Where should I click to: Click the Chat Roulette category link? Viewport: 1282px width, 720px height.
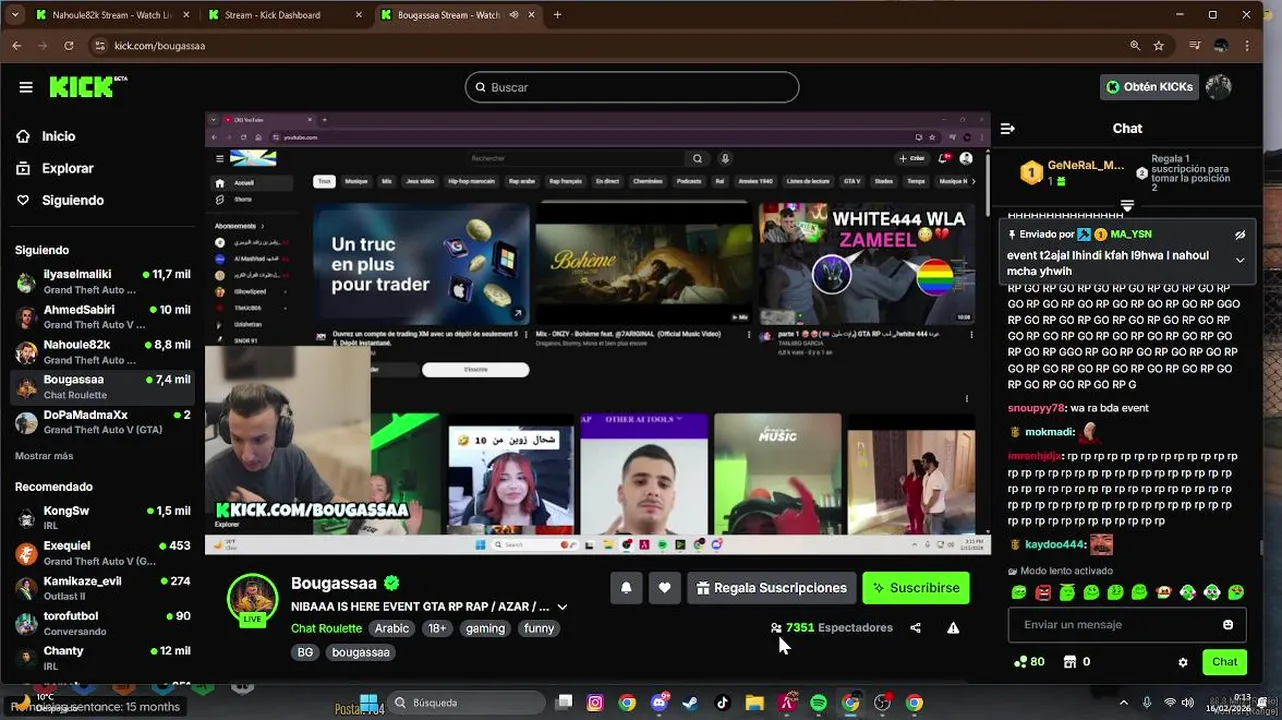[326, 628]
